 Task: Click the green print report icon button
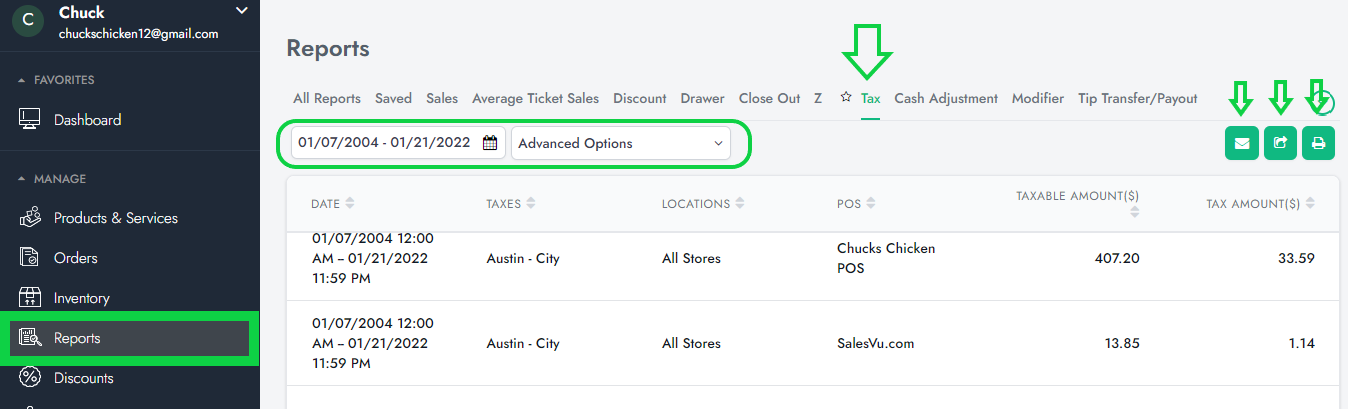[1318, 143]
